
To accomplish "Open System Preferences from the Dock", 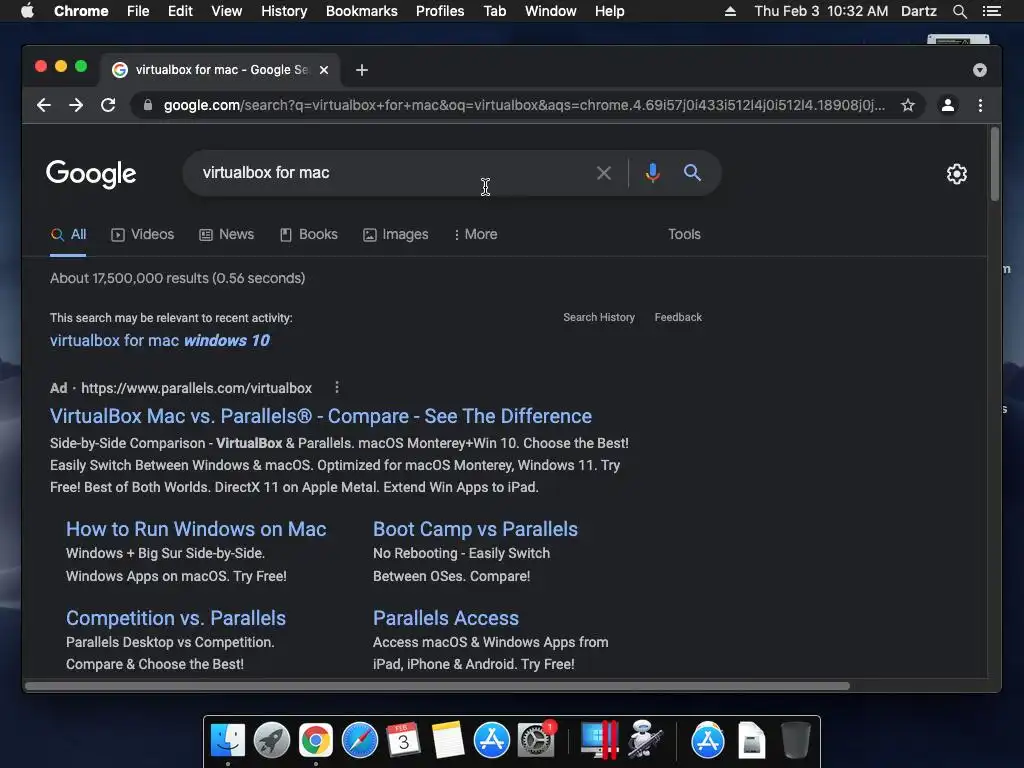I will pyautogui.click(x=536, y=741).
